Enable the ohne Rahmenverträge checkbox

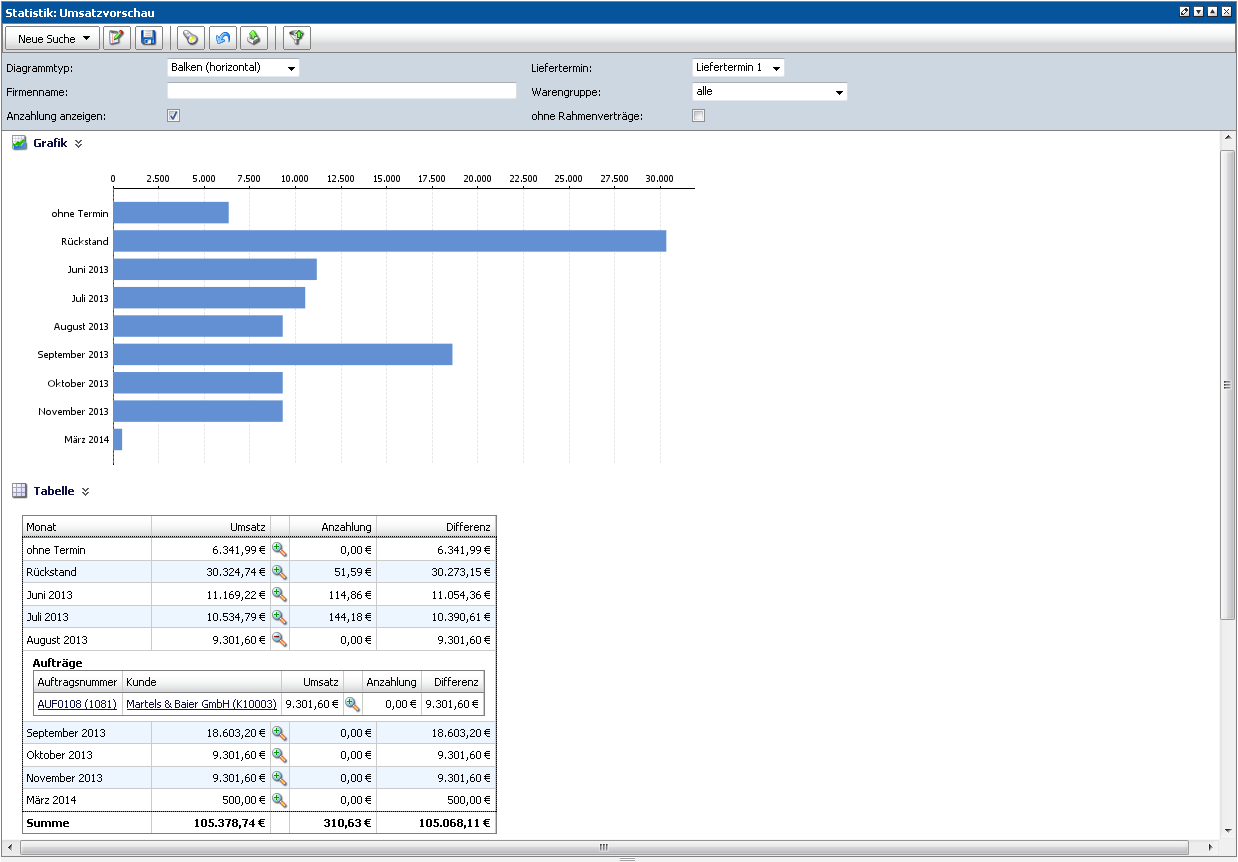click(699, 116)
